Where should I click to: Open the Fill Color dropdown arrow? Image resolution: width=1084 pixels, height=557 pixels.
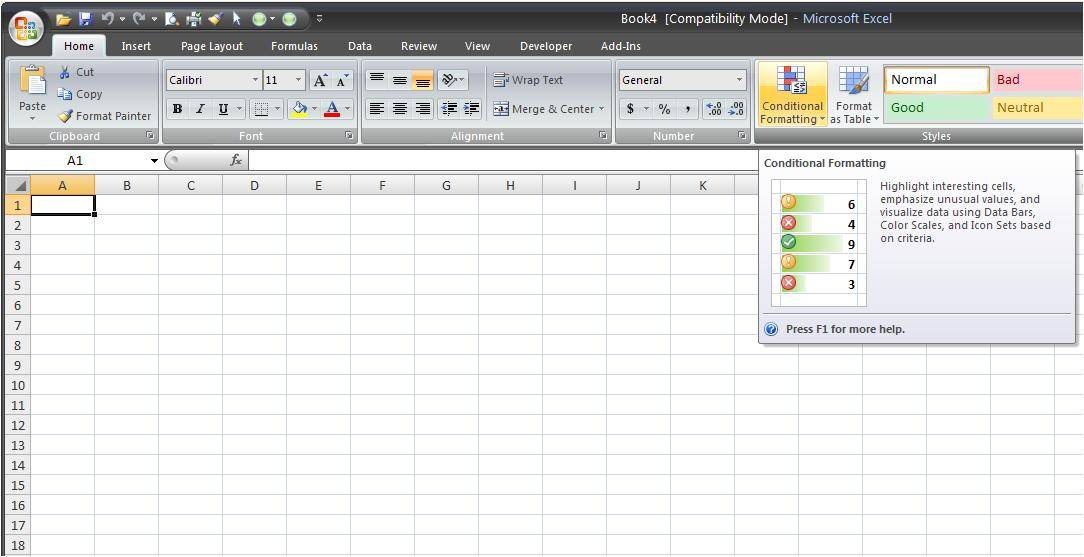click(314, 108)
